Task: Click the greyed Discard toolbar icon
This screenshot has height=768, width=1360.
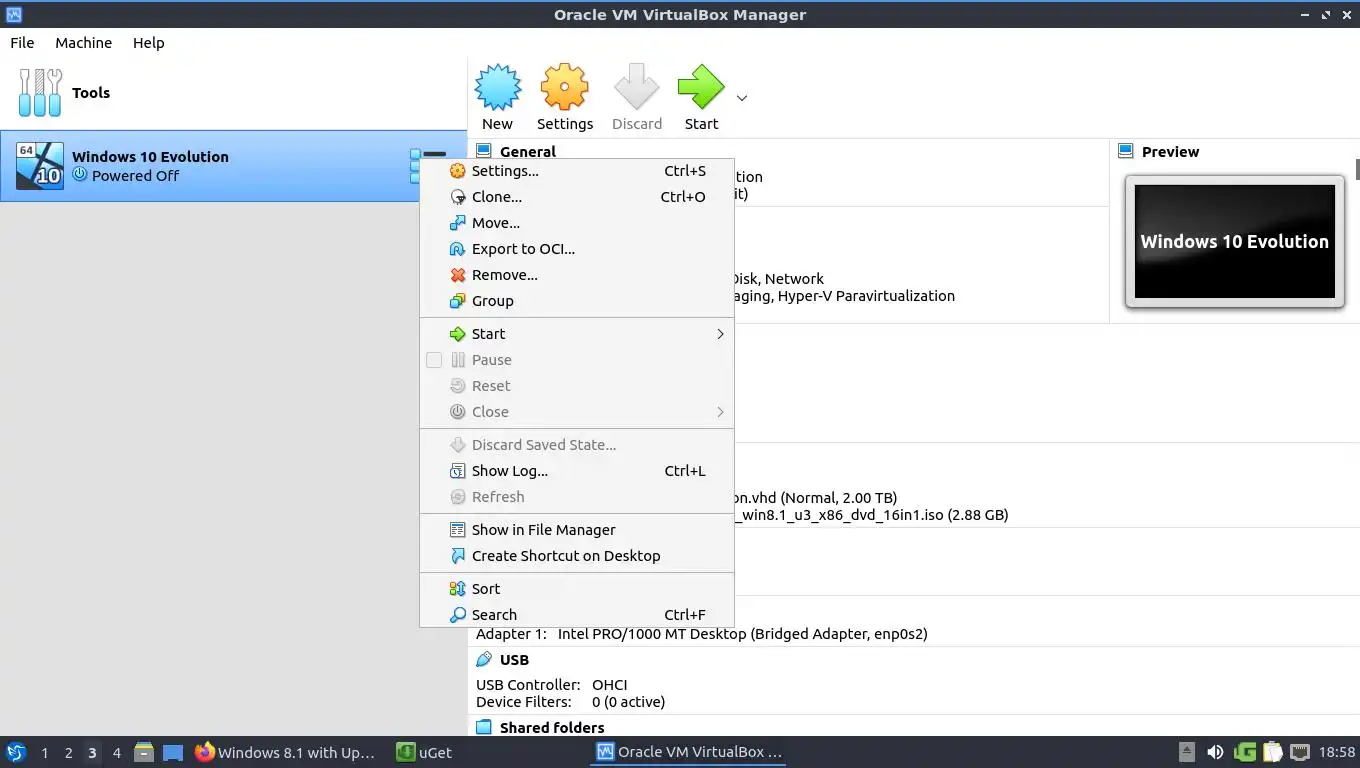Action: [x=637, y=97]
